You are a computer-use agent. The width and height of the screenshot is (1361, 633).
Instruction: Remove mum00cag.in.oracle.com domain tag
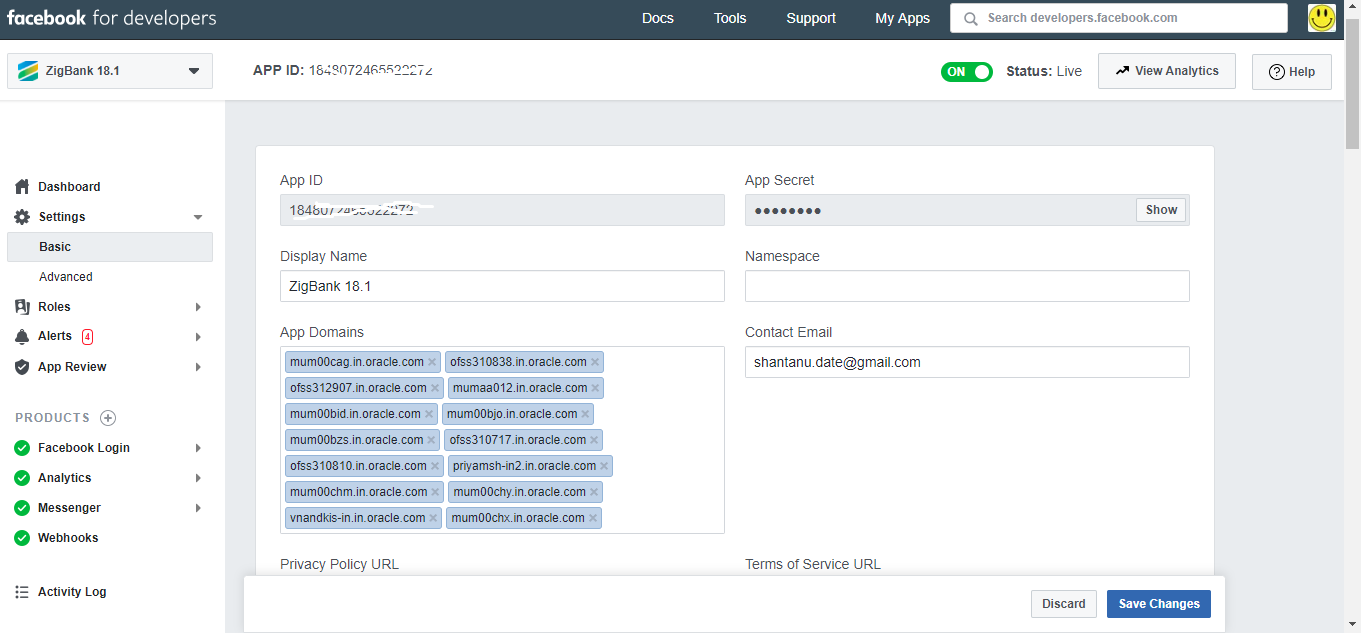pyautogui.click(x=432, y=362)
